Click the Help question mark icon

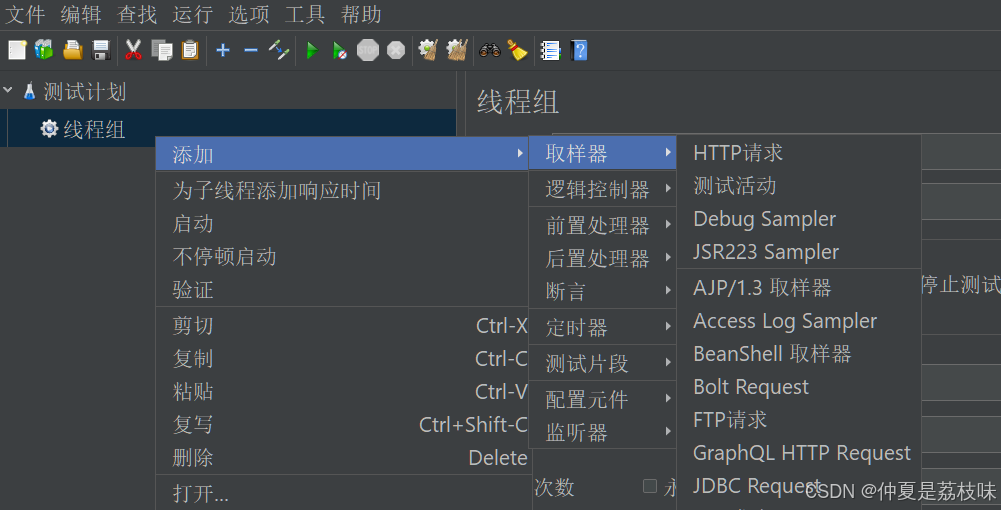point(578,50)
